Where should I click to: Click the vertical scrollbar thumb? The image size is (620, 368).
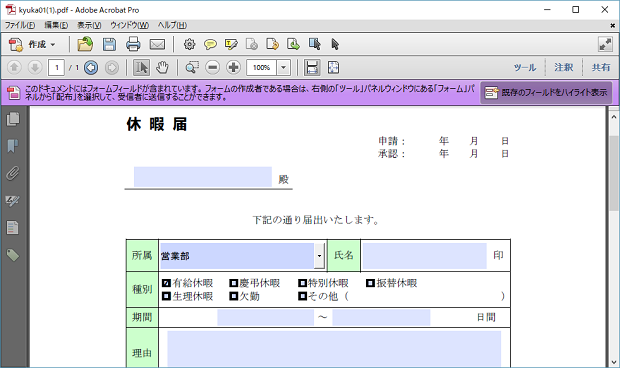pyautogui.click(x=614, y=174)
